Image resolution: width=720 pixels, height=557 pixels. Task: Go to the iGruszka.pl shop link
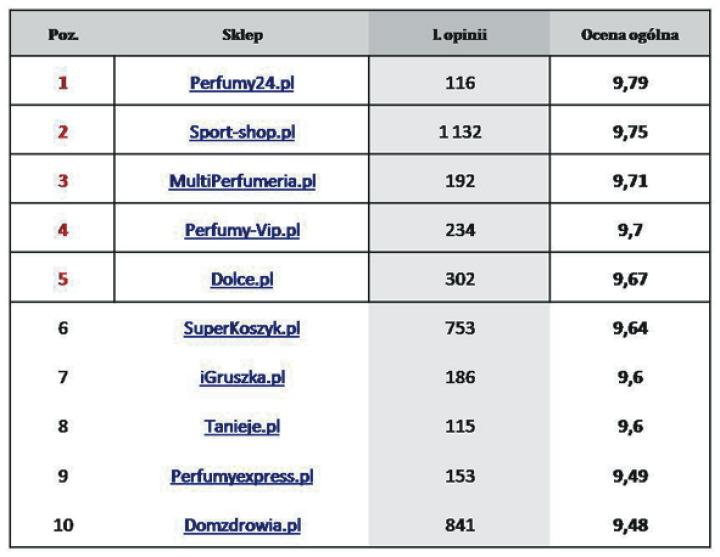[242, 378]
